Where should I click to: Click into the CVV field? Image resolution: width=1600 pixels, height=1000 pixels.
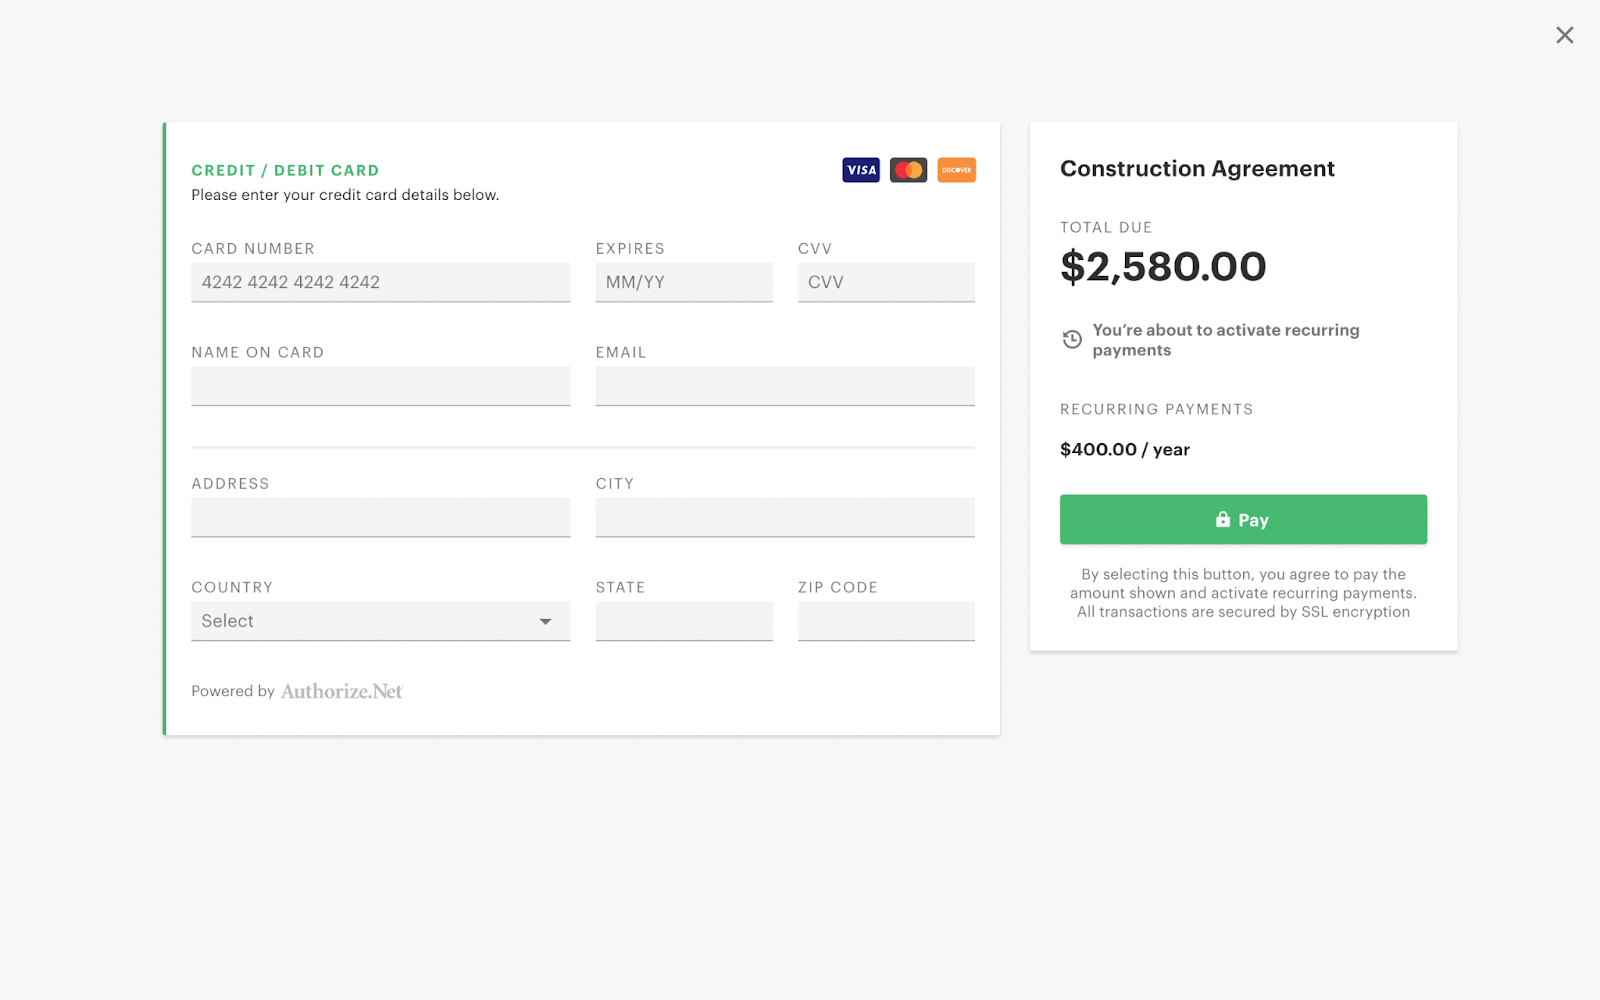pos(886,282)
